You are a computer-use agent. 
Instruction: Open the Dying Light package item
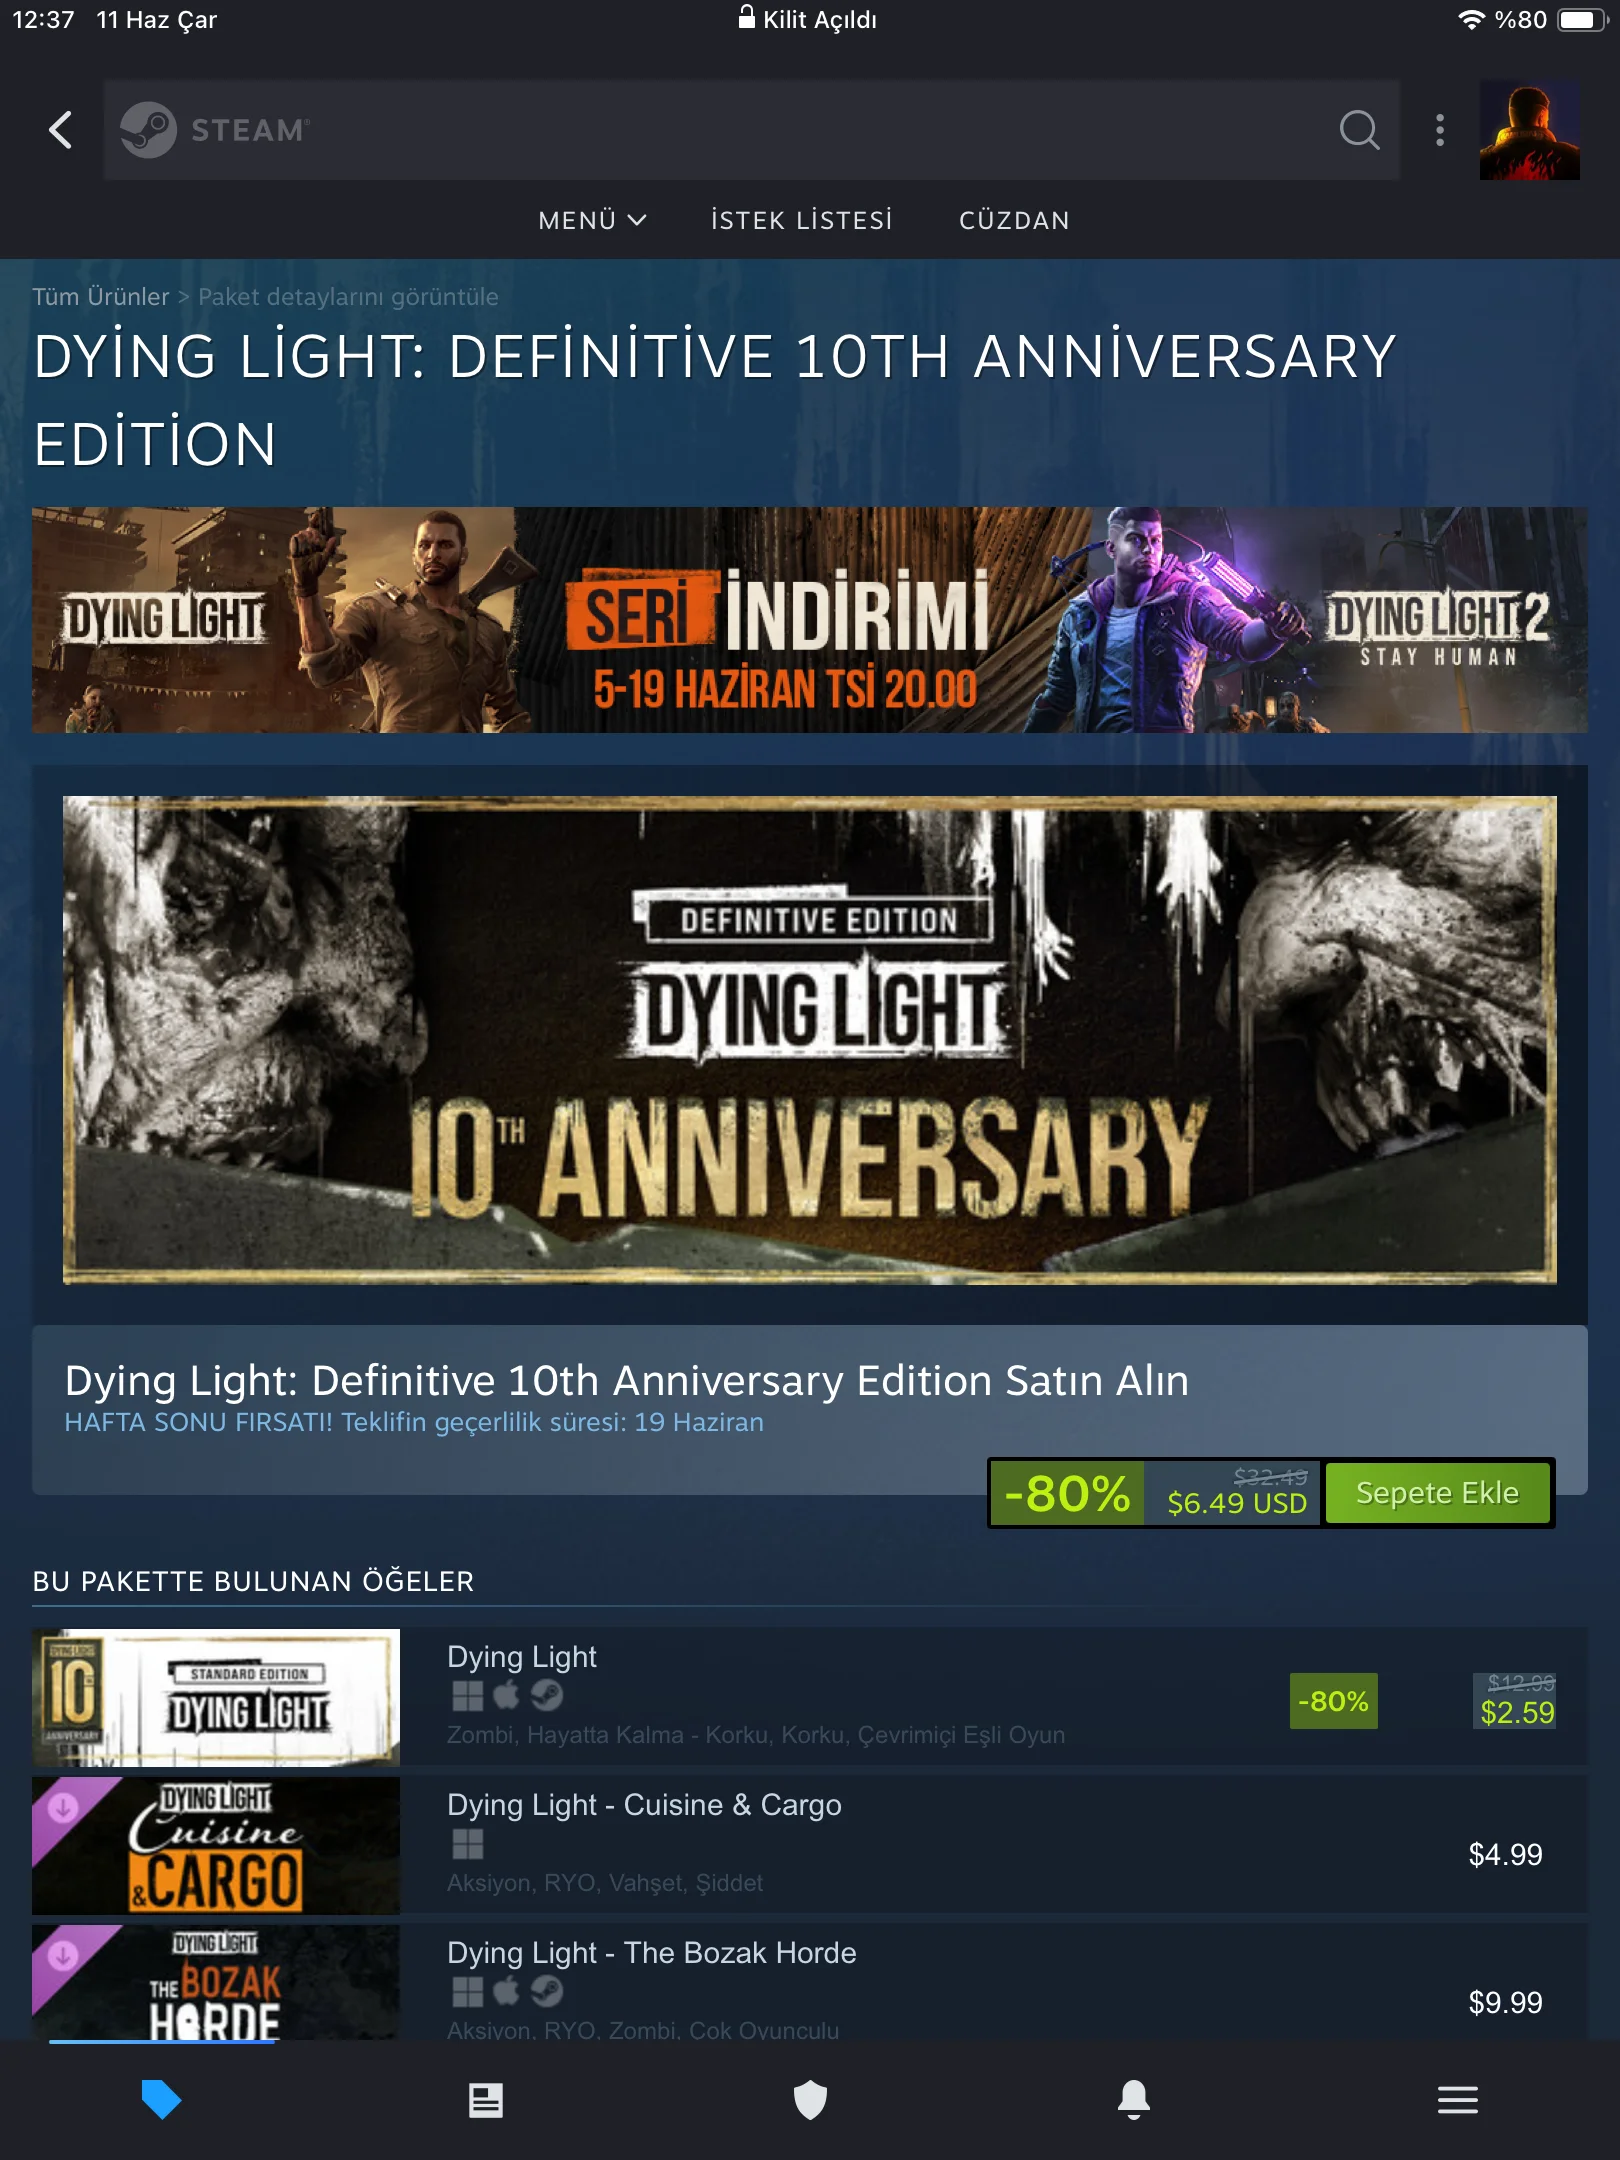[810, 1697]
